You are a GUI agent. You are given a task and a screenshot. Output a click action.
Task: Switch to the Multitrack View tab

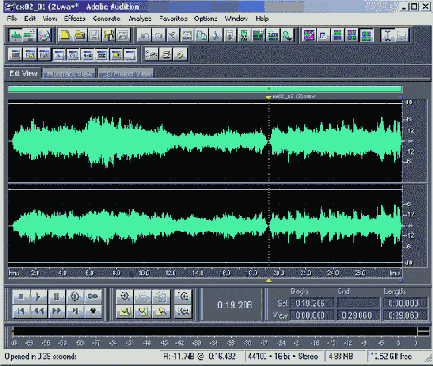coord(69,74)
